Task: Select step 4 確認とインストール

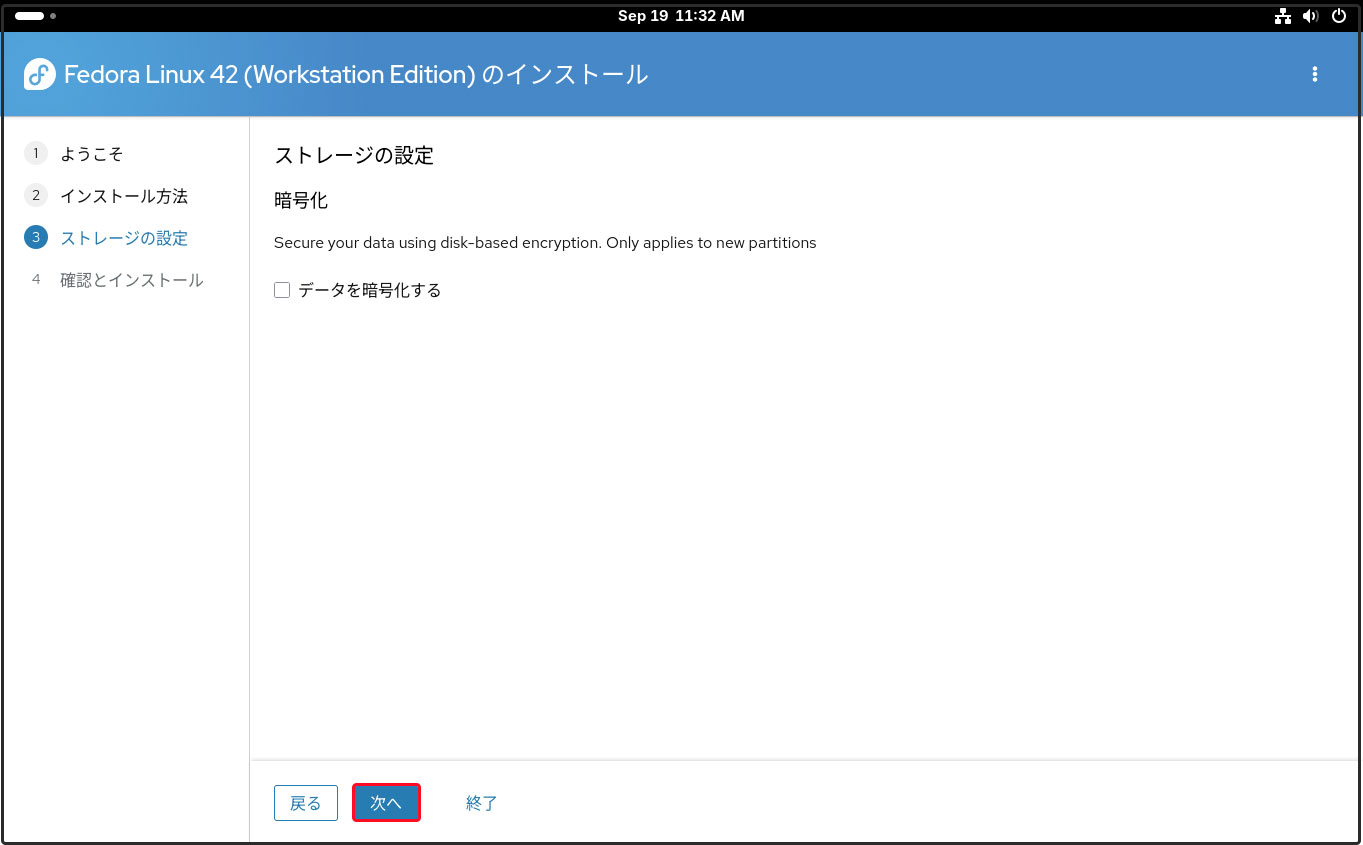Action: 132,280
